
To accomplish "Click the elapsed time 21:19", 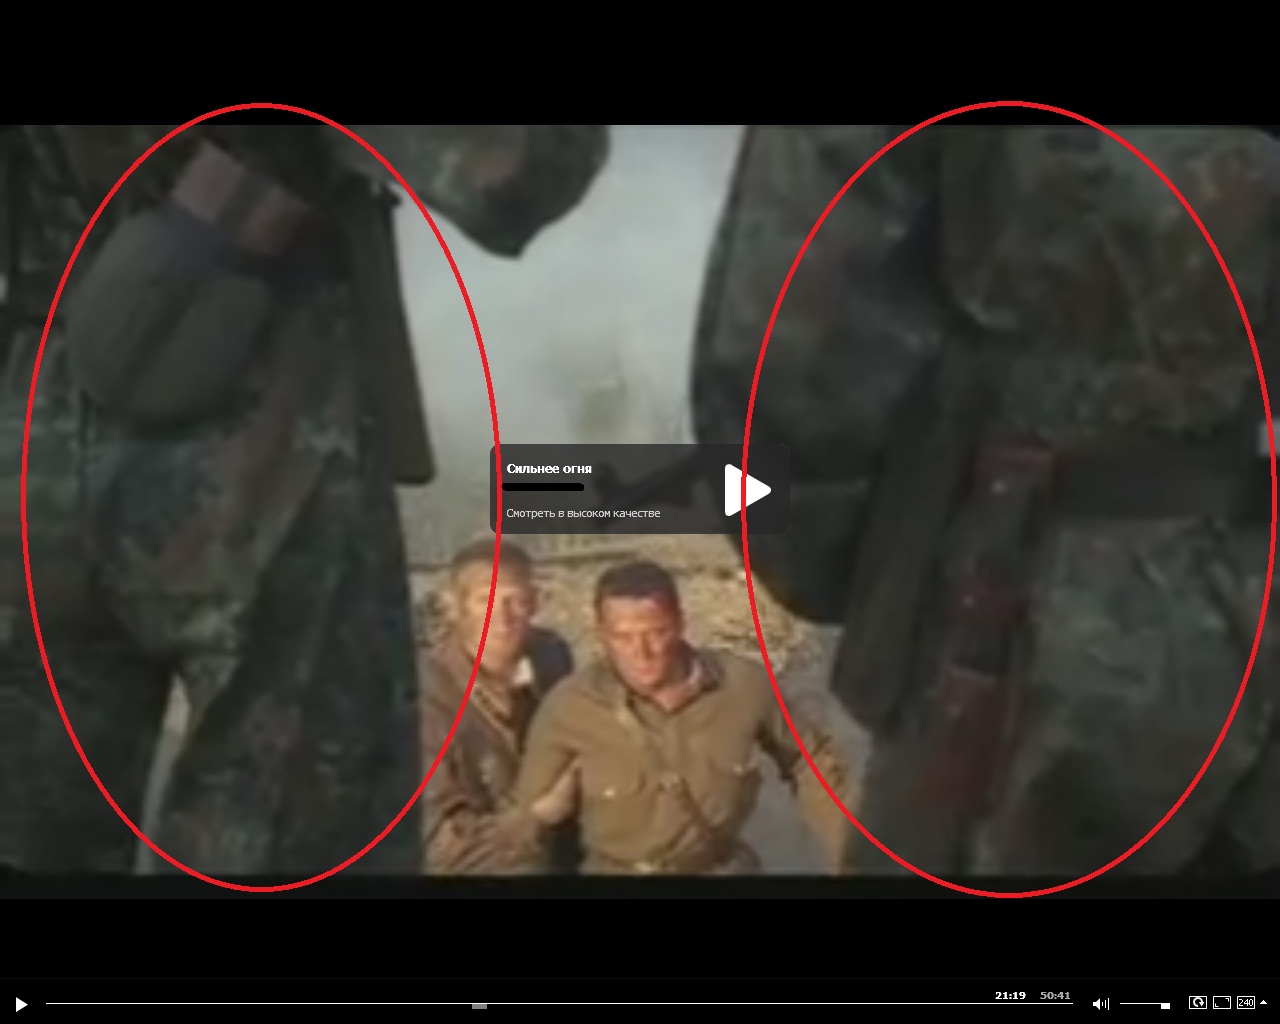I will point(1010,995).
